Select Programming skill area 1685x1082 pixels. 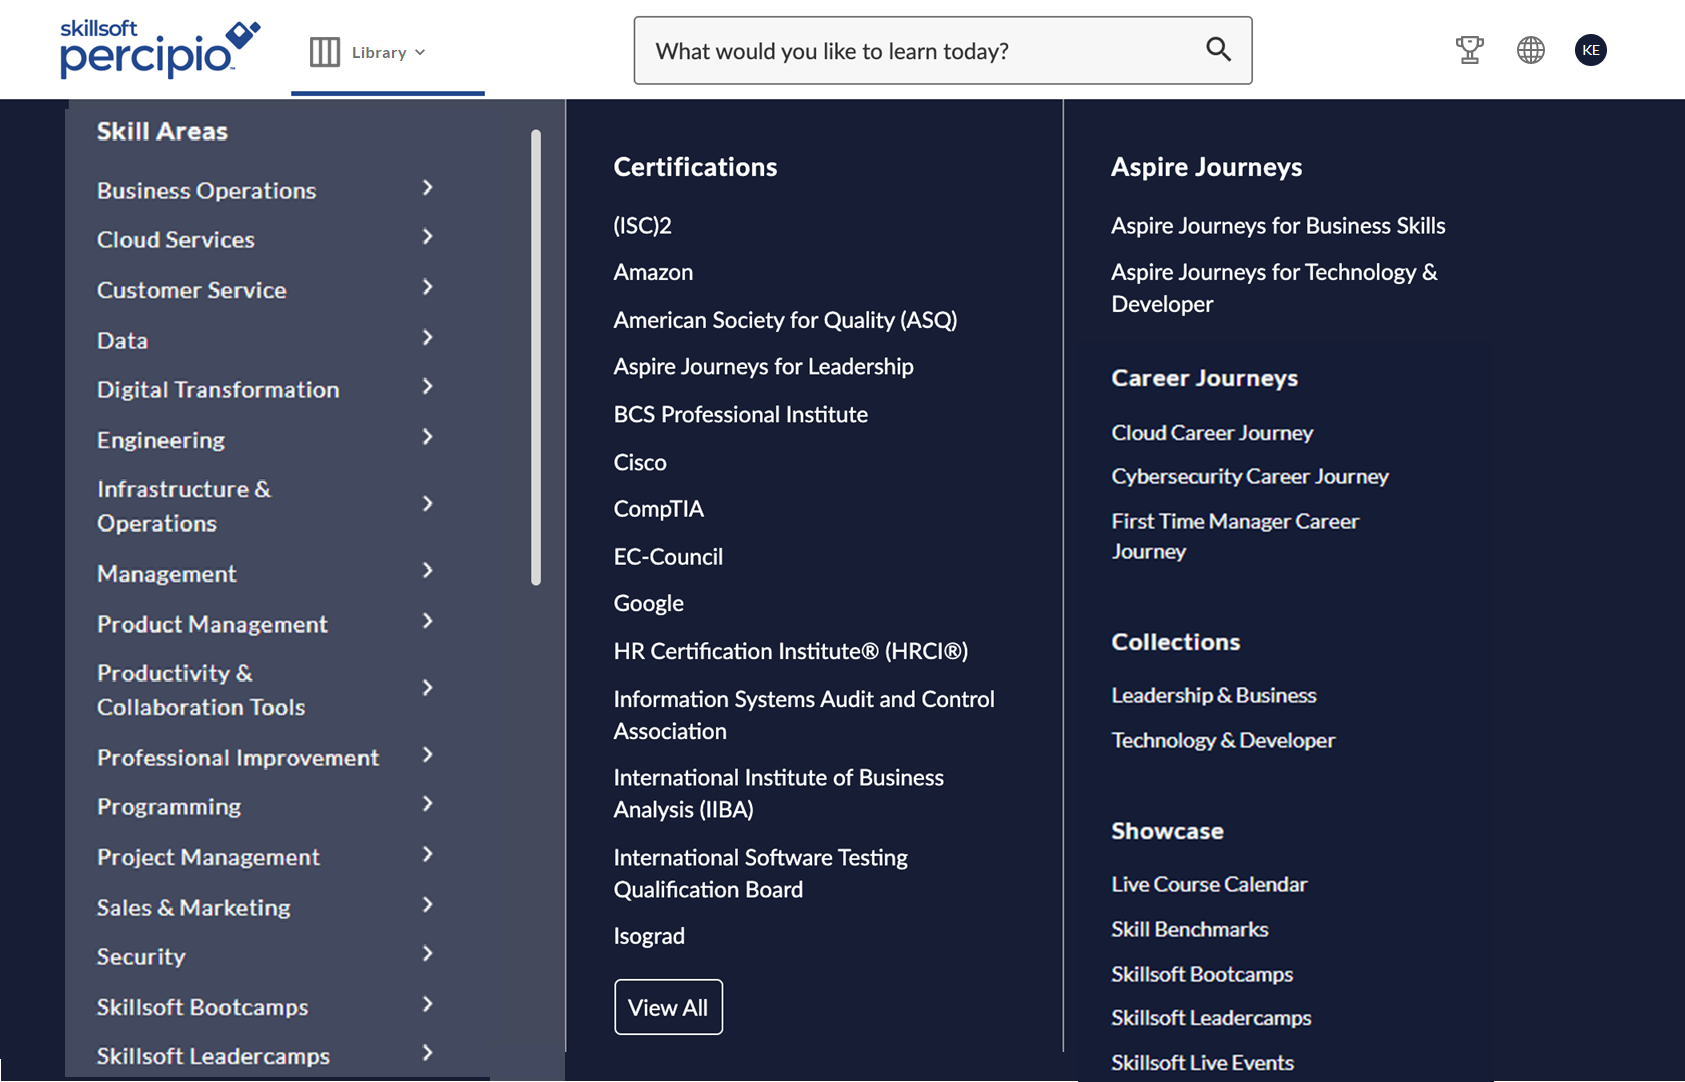pyautogui.click(x=169, y=807)
